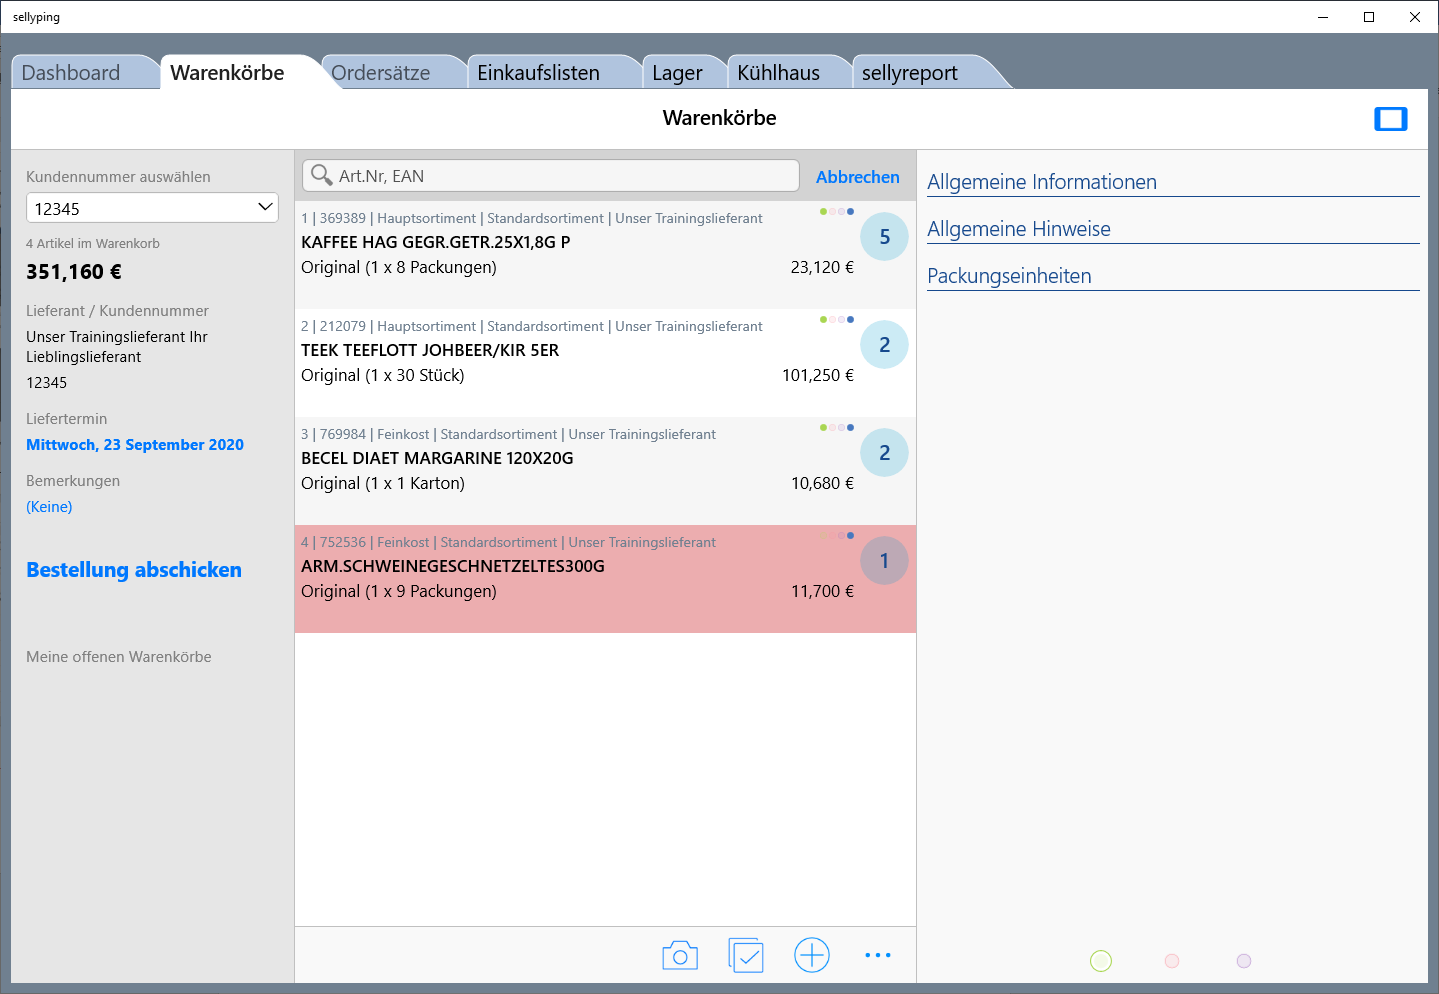This screenshot has height=994, width=1439.
Task: Click the Abbrechen link
Action: (x=857, y=177)
